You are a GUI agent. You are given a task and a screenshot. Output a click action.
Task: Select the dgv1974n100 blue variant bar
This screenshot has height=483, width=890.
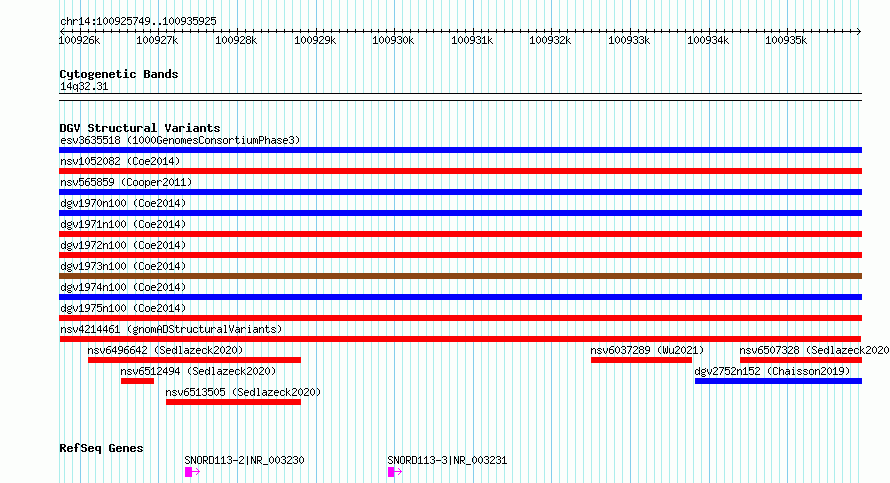coord(460,297)
